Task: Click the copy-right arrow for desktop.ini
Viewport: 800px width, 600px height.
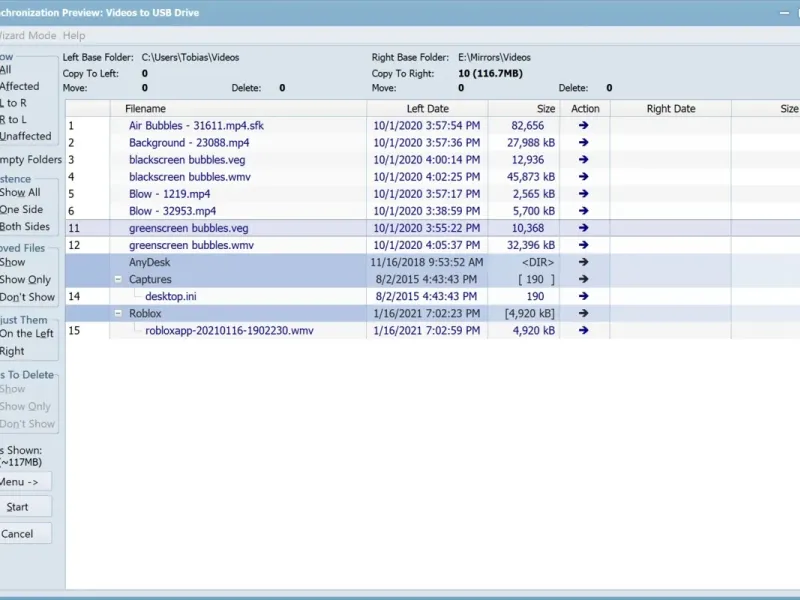Action: click(584, 296)
